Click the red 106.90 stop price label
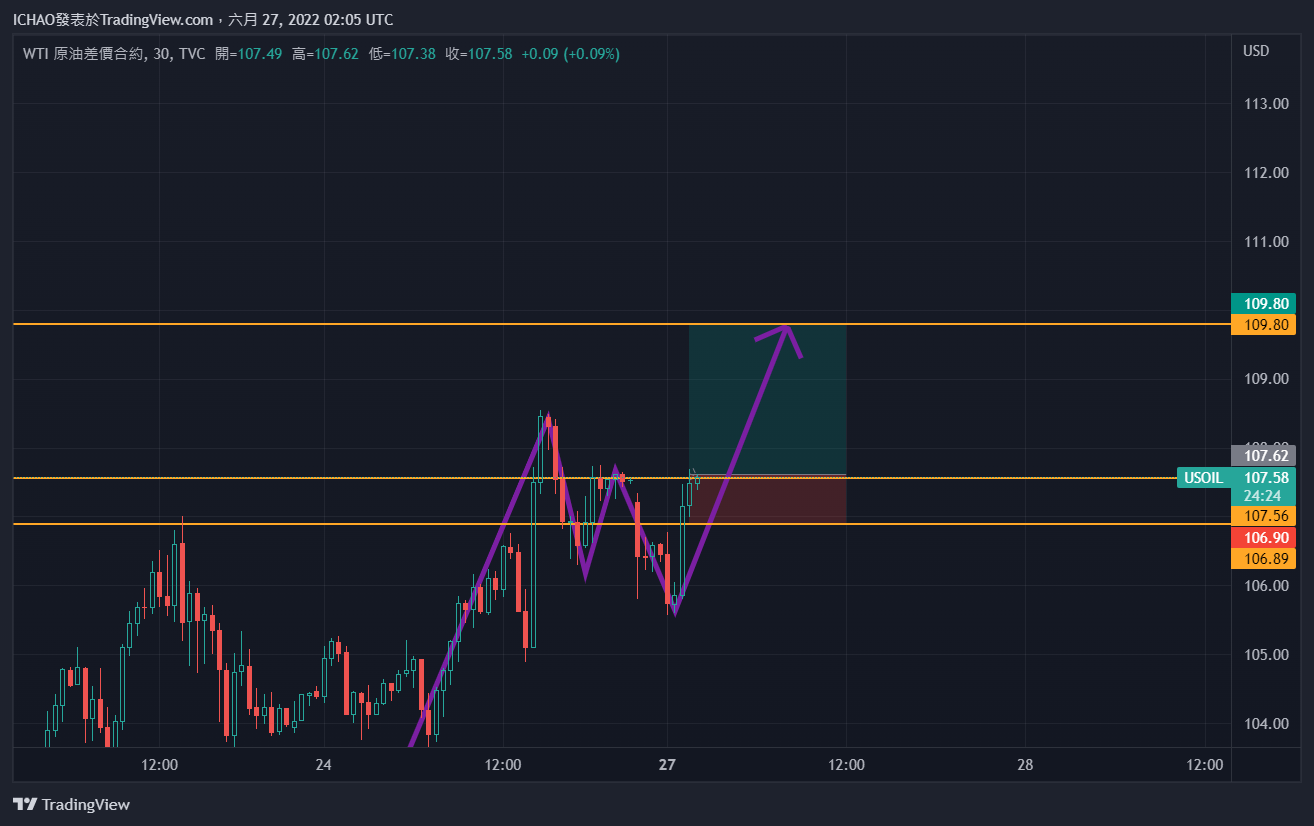Image resolution: width=1314 pixels, height=826 pixels. (1263, 538)
